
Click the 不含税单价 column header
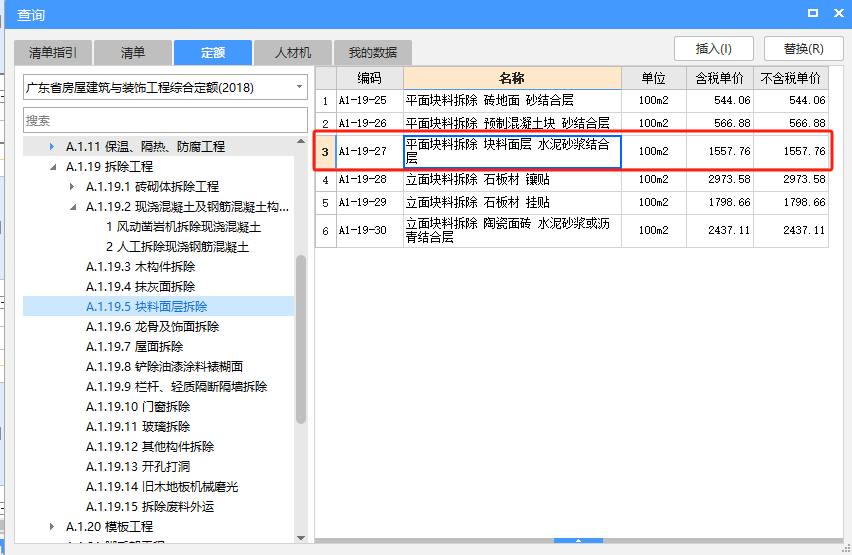click(x=791, y=78)
